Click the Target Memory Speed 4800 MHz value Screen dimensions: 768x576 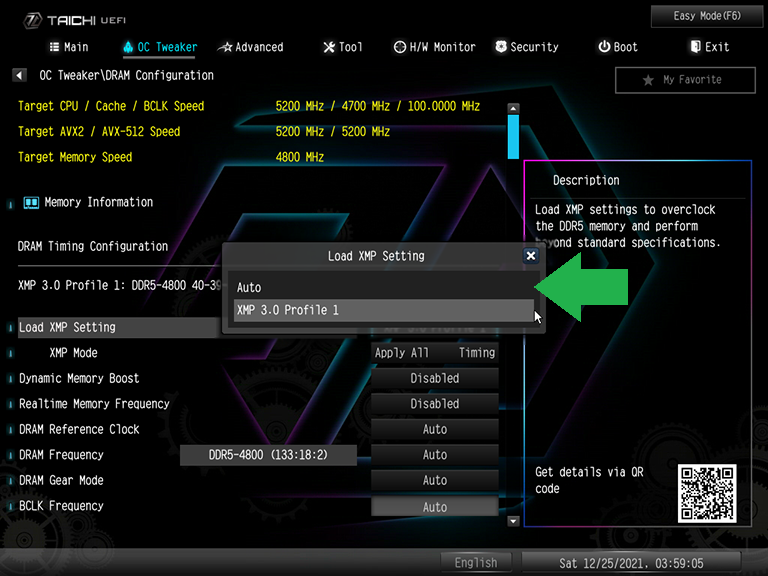coord(299,157)
